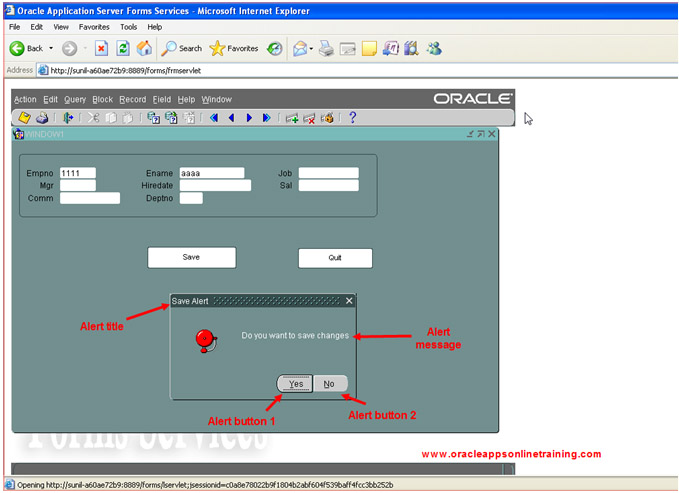
Task: Click the Insert Record toolbar icon
Action: click(292, 118)
